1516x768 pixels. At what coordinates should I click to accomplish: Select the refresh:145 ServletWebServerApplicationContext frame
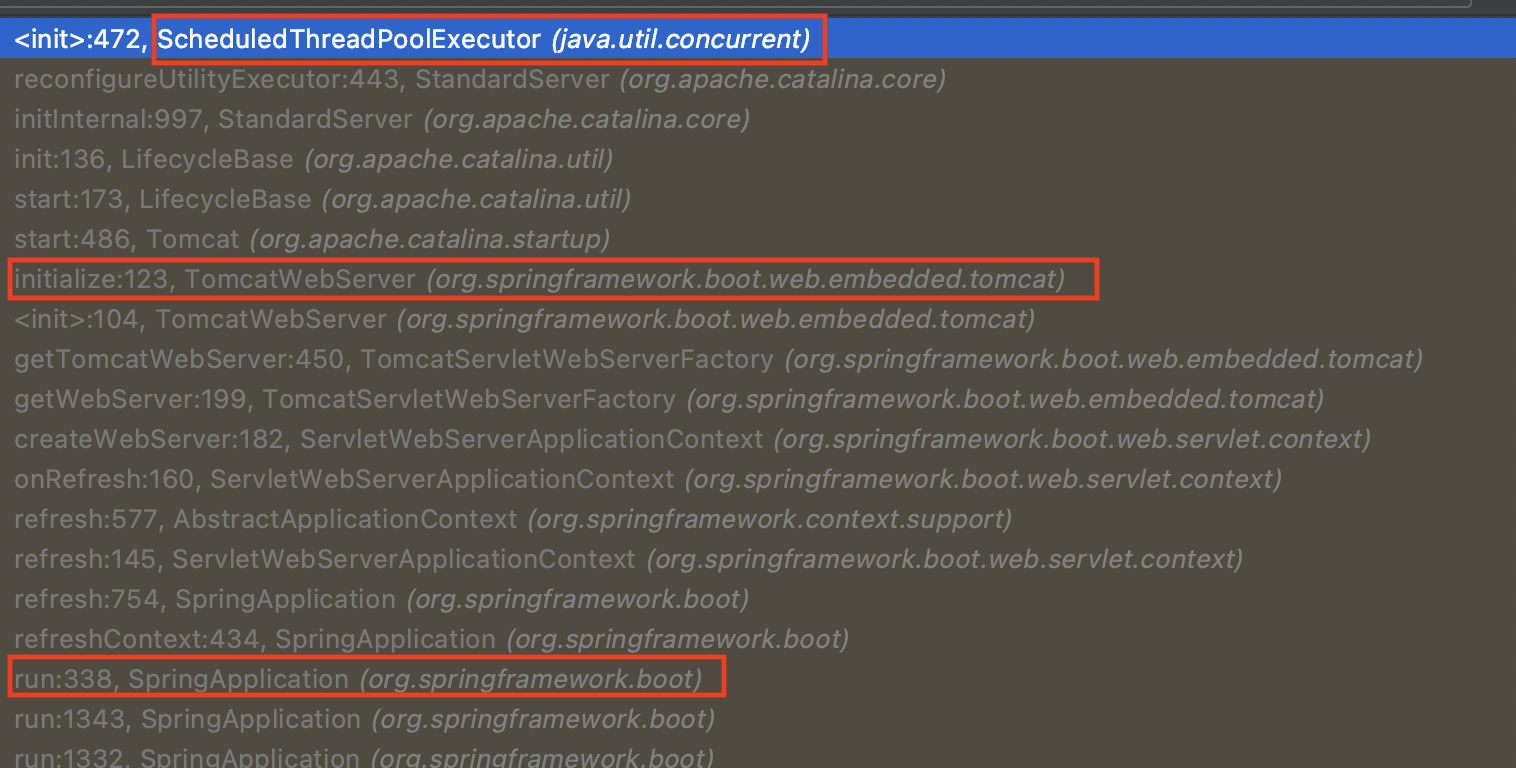pyautogui.click(x=758, y=559)
